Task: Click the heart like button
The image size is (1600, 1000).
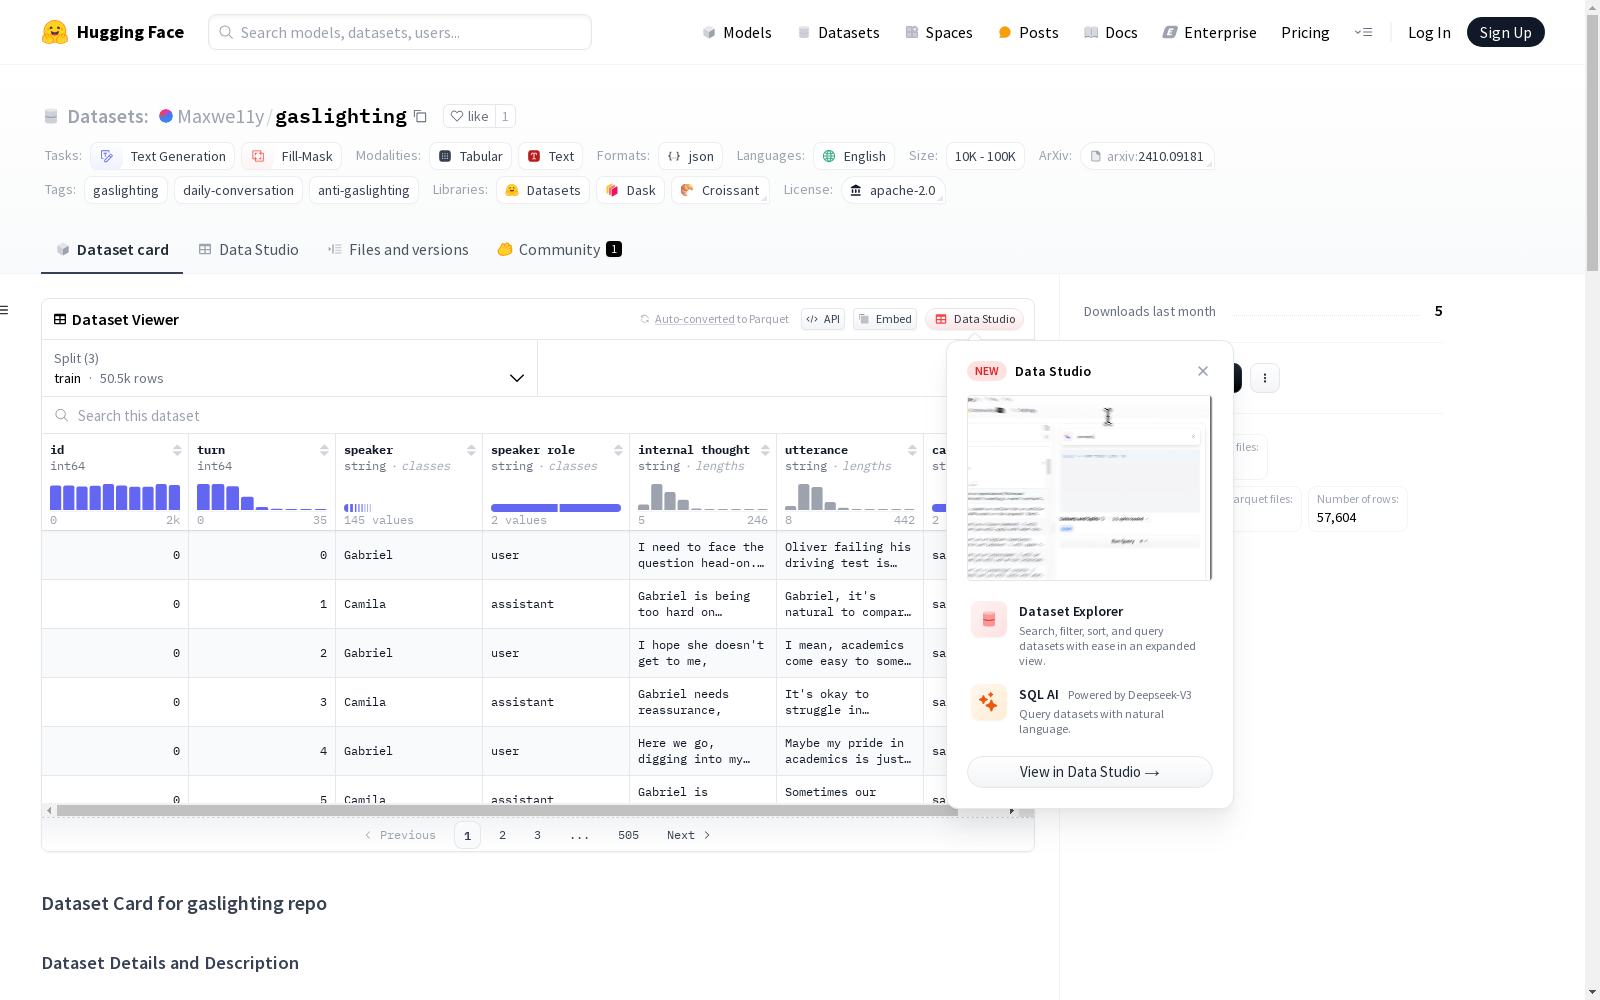Action: (x=469, y=116)
